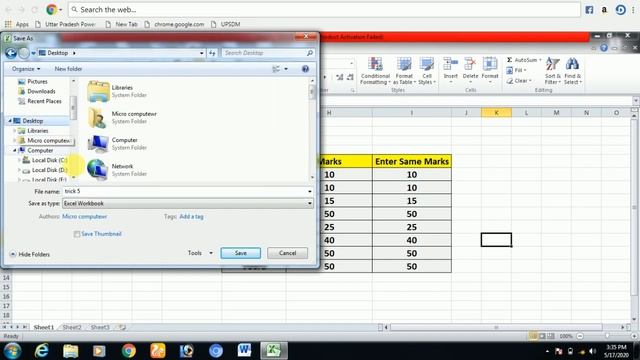
Task: Adjust Excel zoom slider
Action: [607, 336]
